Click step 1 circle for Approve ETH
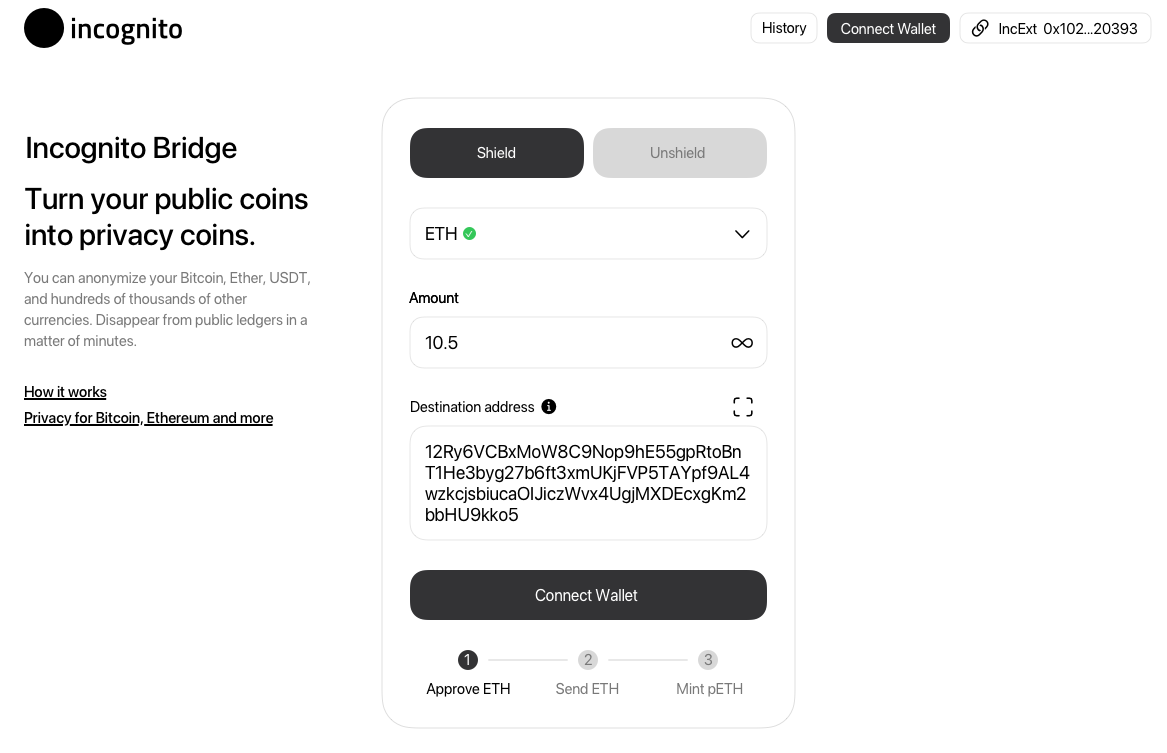The image size is (1167, 753). click(x=467, y=660)
